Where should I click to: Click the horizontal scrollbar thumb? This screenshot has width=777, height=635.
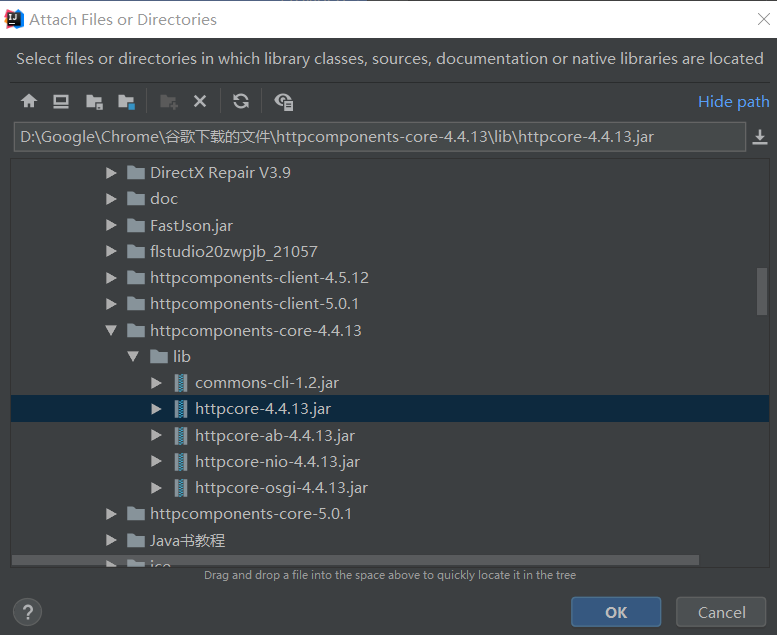click(355, 560)
